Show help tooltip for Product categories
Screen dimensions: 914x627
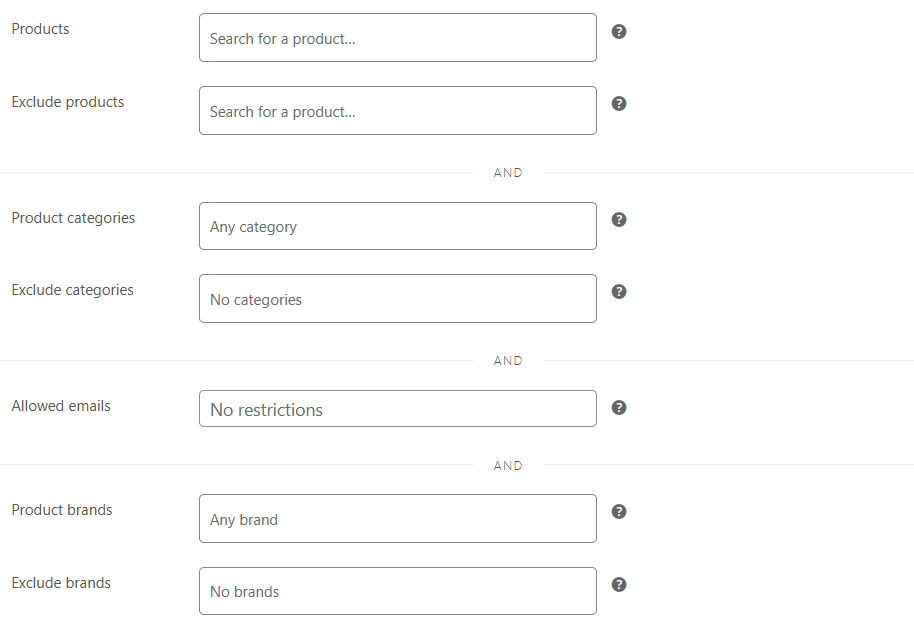pyautogui.click(x=619, y=220)
